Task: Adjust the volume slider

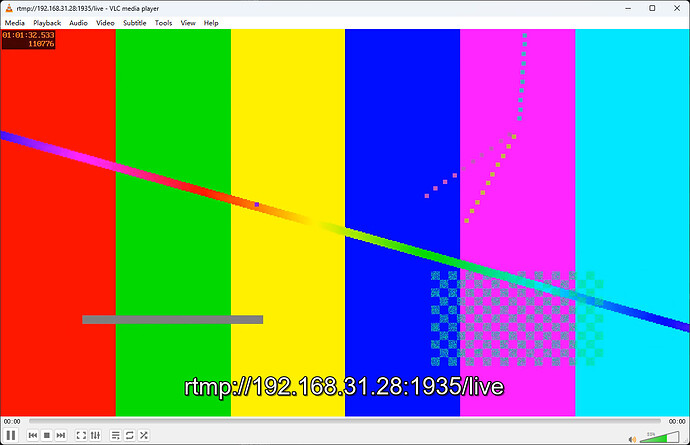Action: click(x=660, y=437)
